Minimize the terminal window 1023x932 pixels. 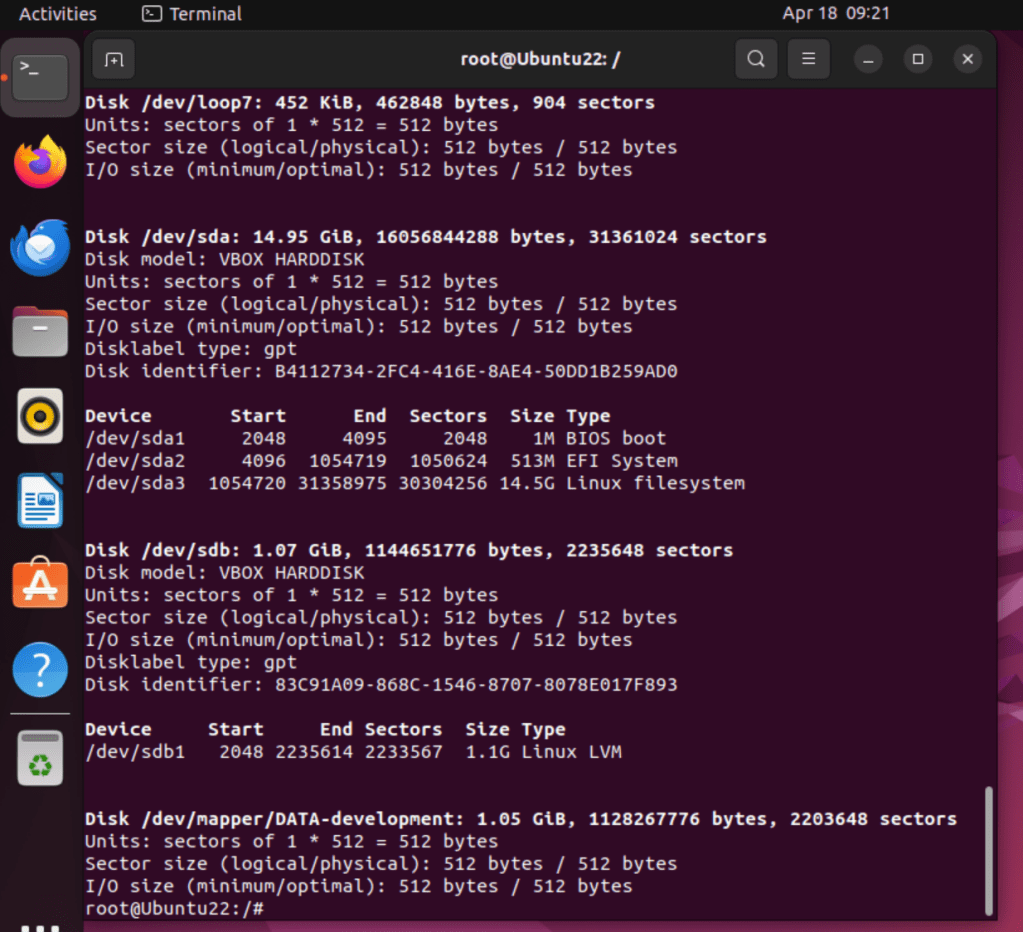click(868, 59)
